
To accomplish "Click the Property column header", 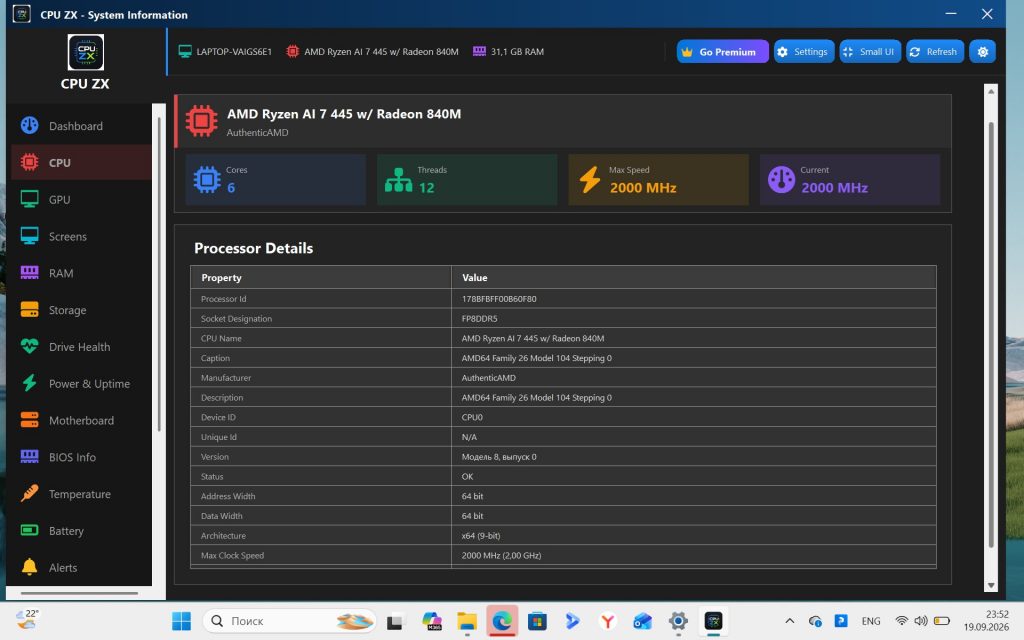I will pyautogui.click(x=221, y=278).
